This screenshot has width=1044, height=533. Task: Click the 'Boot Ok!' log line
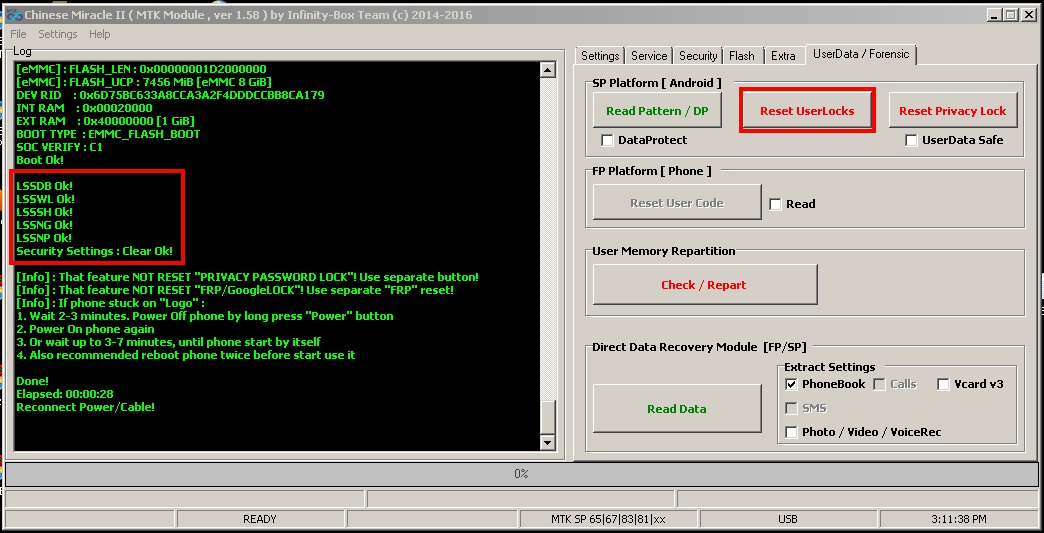pos(40,160)
